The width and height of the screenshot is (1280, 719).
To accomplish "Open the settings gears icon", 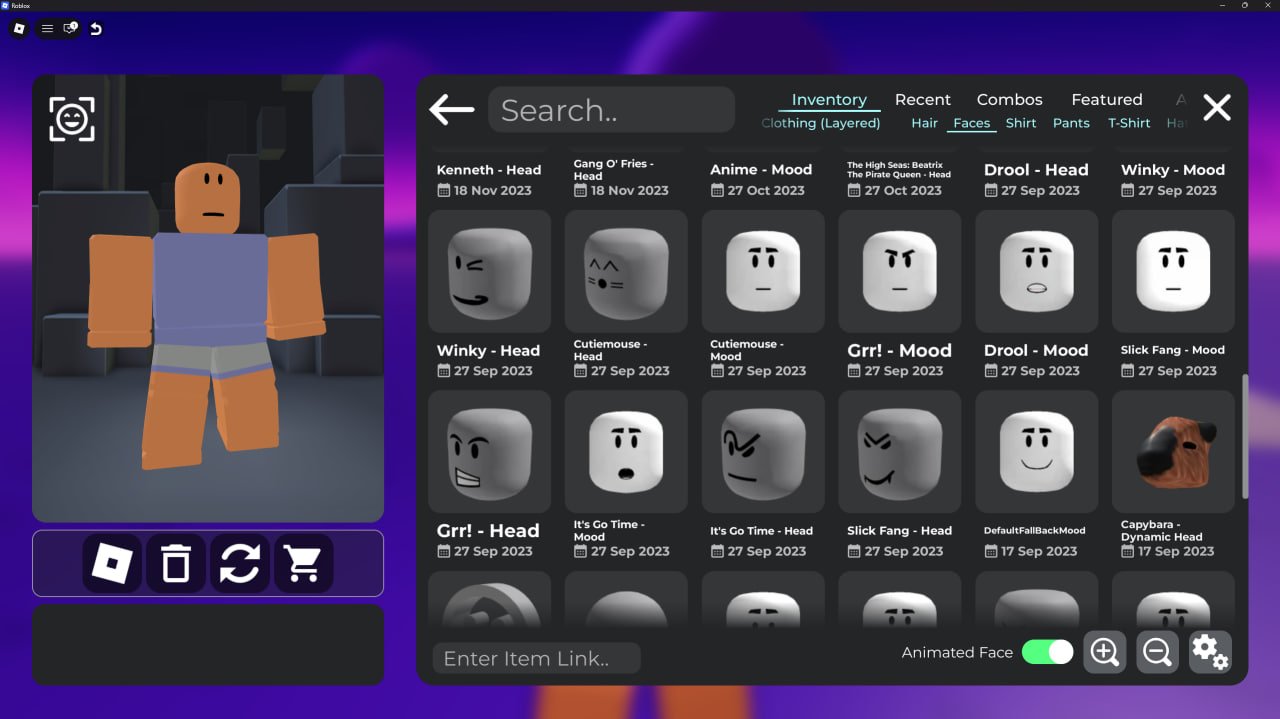I will click(1210, 652).
